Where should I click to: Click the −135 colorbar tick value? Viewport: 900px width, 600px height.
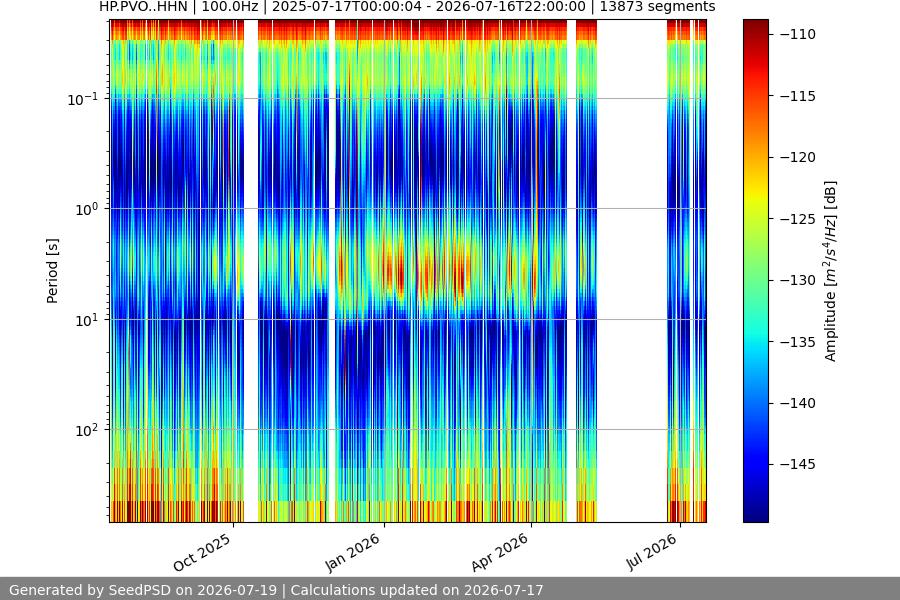(798, 342)
